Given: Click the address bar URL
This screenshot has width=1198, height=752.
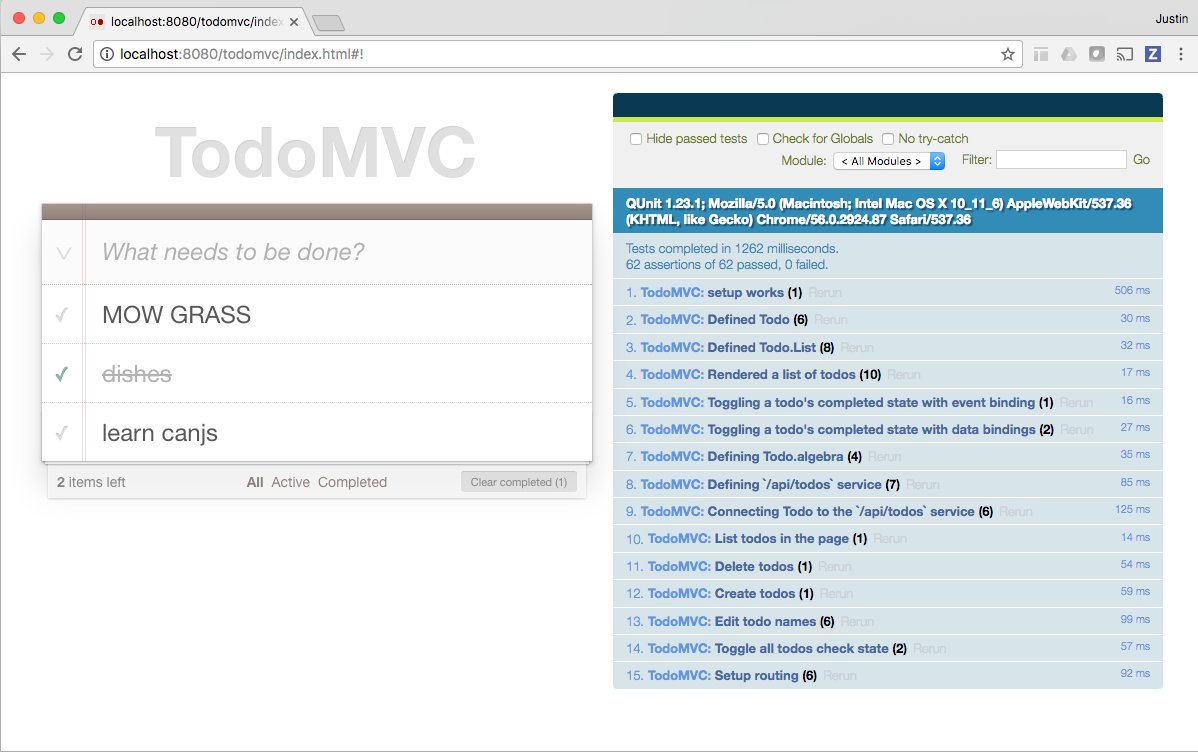Looking at the screenshot, I should [x=241, y=54].
